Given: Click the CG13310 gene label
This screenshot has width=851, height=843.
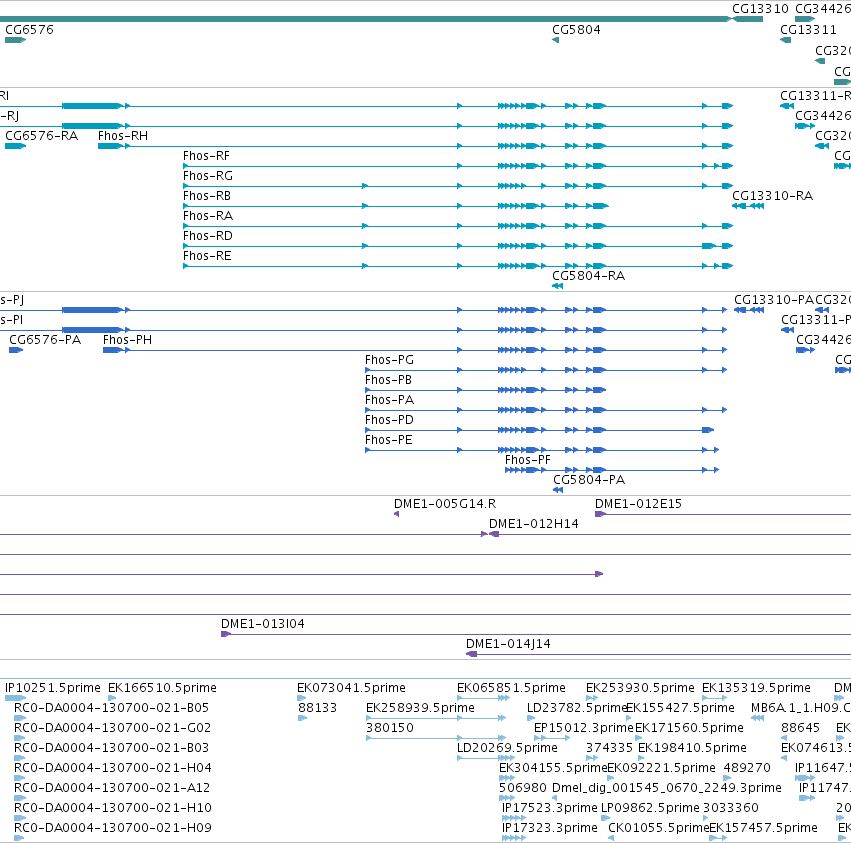Looking at the screenshot, I should [760, 9].
